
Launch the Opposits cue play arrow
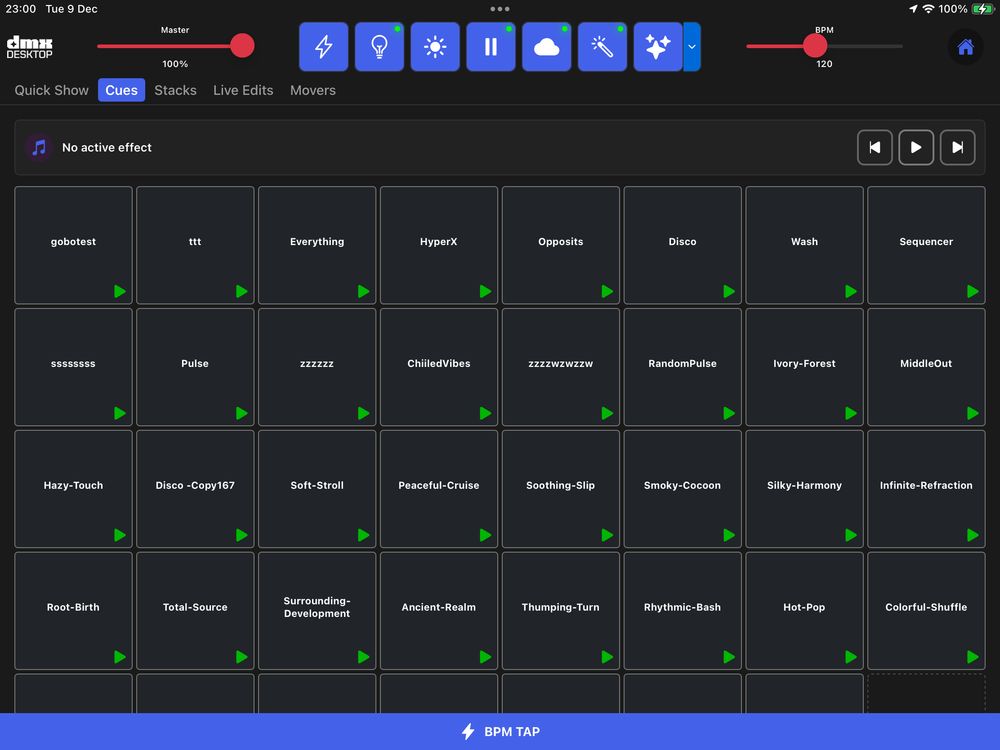[607, 291]
